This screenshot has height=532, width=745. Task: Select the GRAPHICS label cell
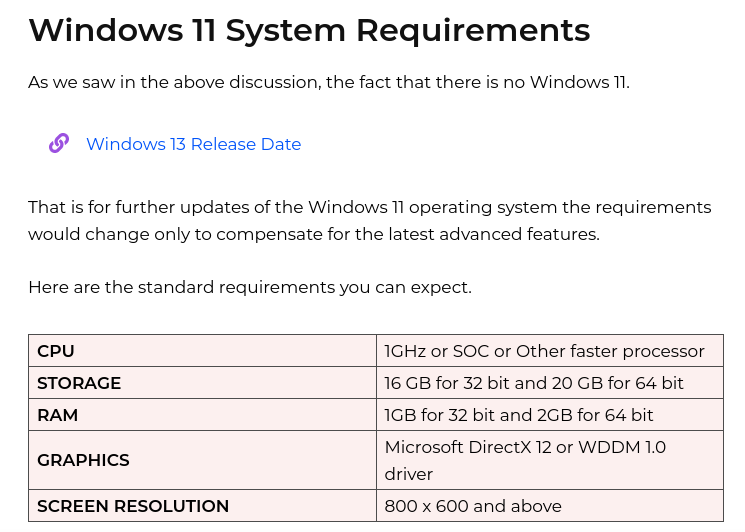(83, 460)
